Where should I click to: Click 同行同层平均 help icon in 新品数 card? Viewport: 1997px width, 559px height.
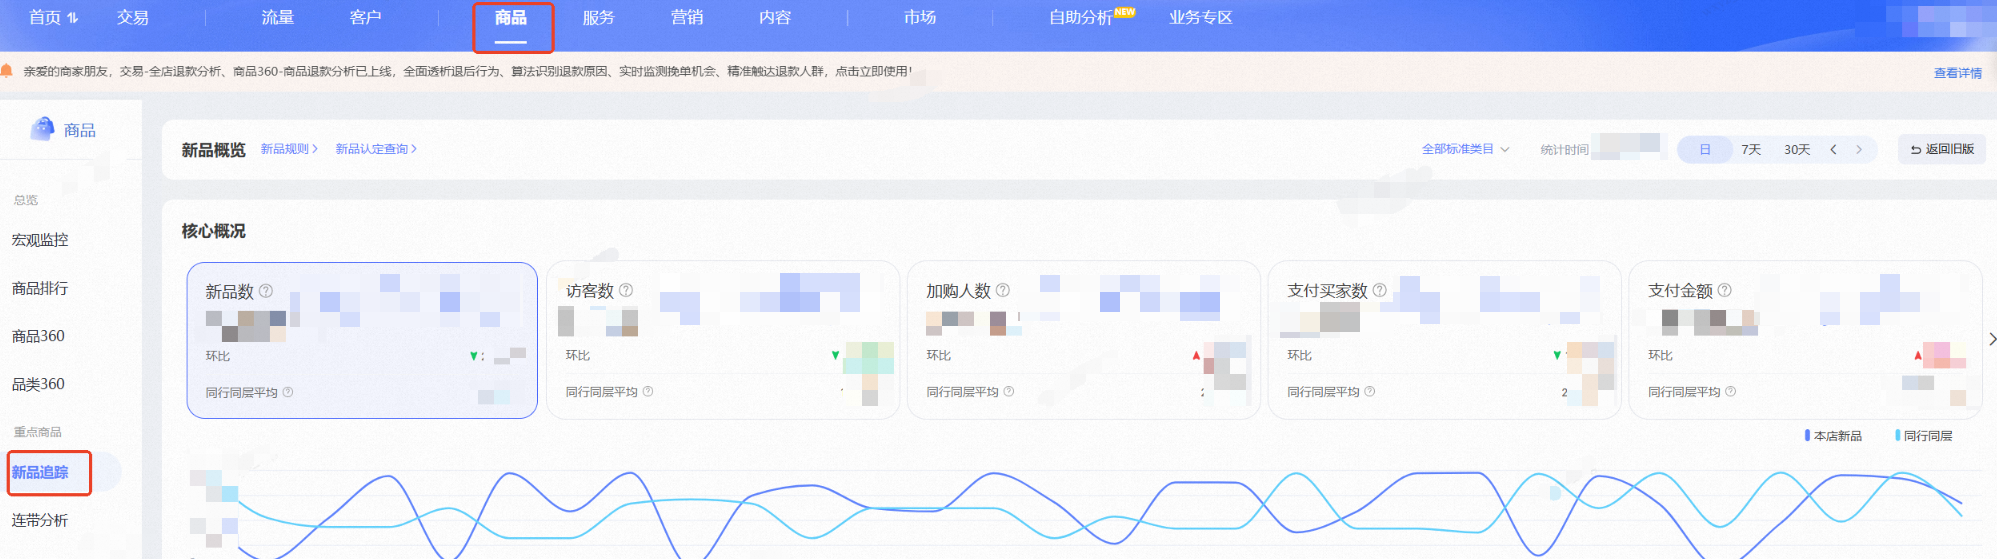click(288, 392)
